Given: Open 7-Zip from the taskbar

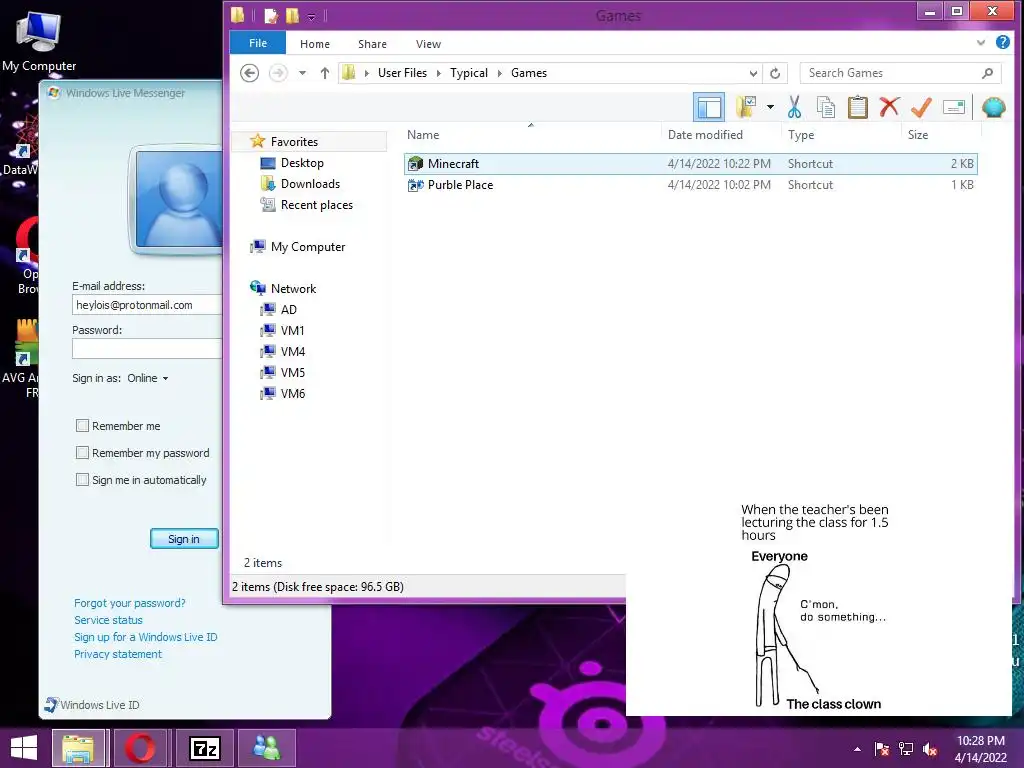Looking at the screenshot, I should pos(204,748).
